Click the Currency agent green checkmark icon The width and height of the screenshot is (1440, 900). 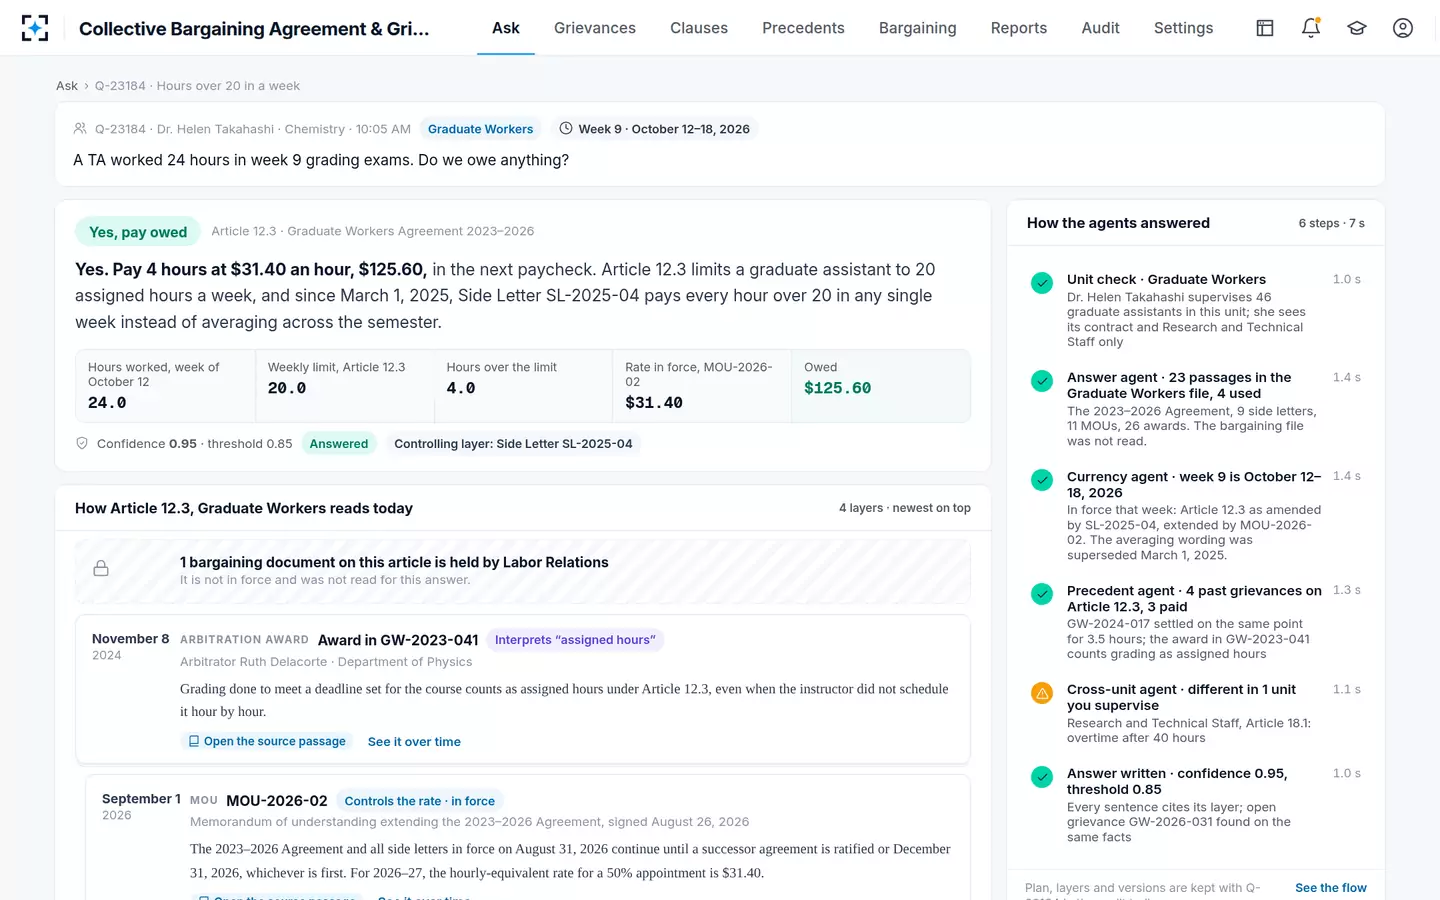tap(1042, 480)
